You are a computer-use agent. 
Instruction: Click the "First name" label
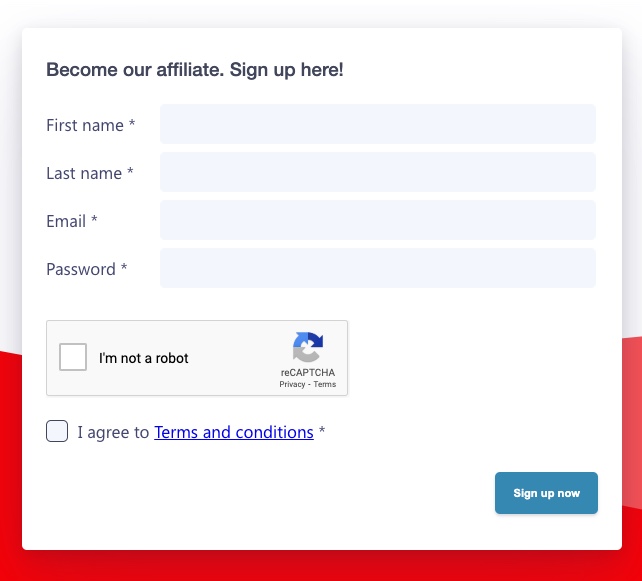pyautogui.click(x=85, y=125)
